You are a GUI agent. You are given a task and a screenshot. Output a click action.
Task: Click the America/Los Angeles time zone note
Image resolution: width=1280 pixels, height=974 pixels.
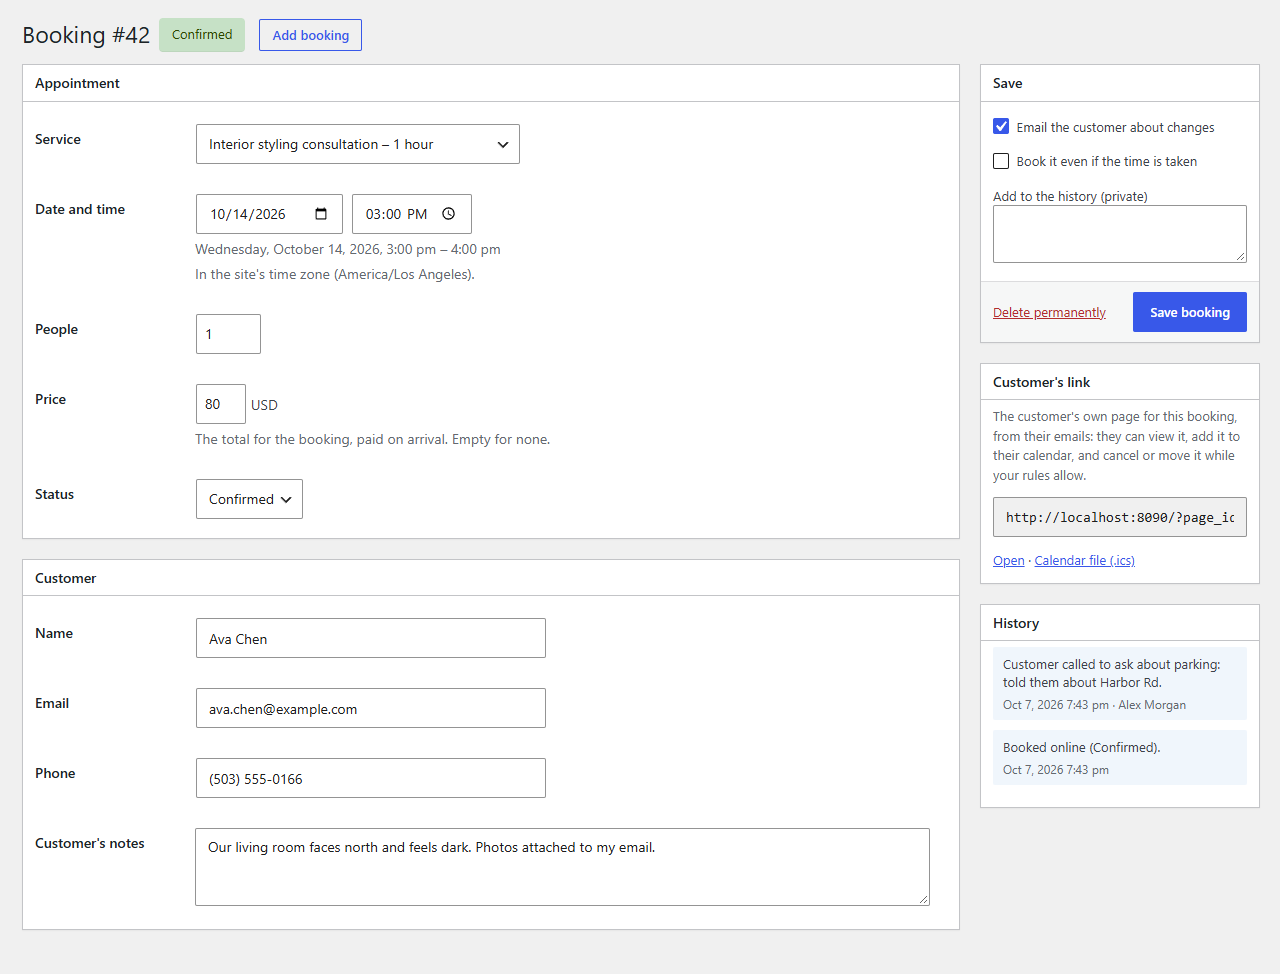(x=335, y=274)
